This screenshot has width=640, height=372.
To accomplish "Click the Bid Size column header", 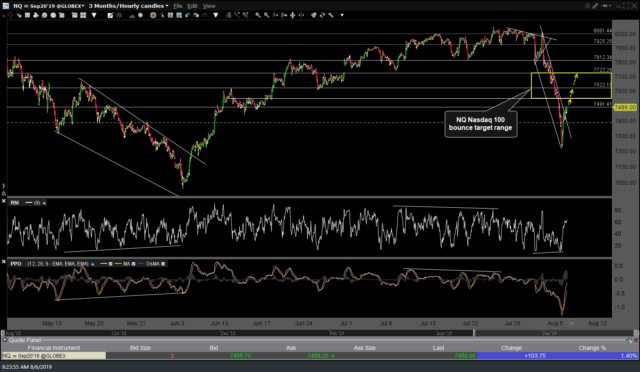I will click(x=140, y=348).
